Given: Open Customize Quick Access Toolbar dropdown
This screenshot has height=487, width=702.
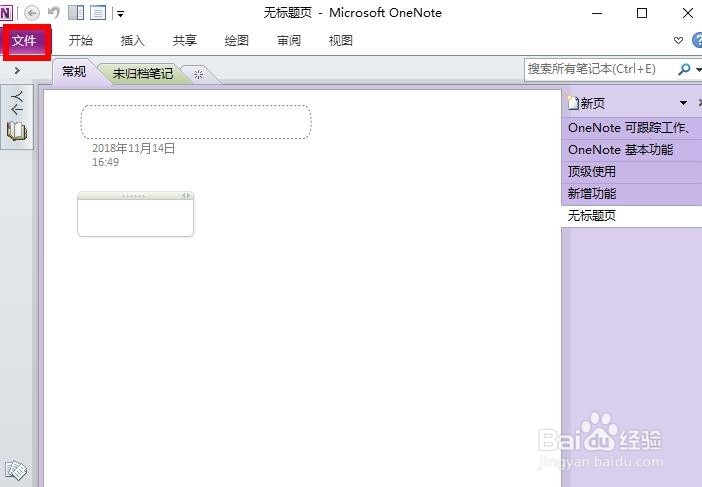Looking at the screenshot, I should (120, 14).
